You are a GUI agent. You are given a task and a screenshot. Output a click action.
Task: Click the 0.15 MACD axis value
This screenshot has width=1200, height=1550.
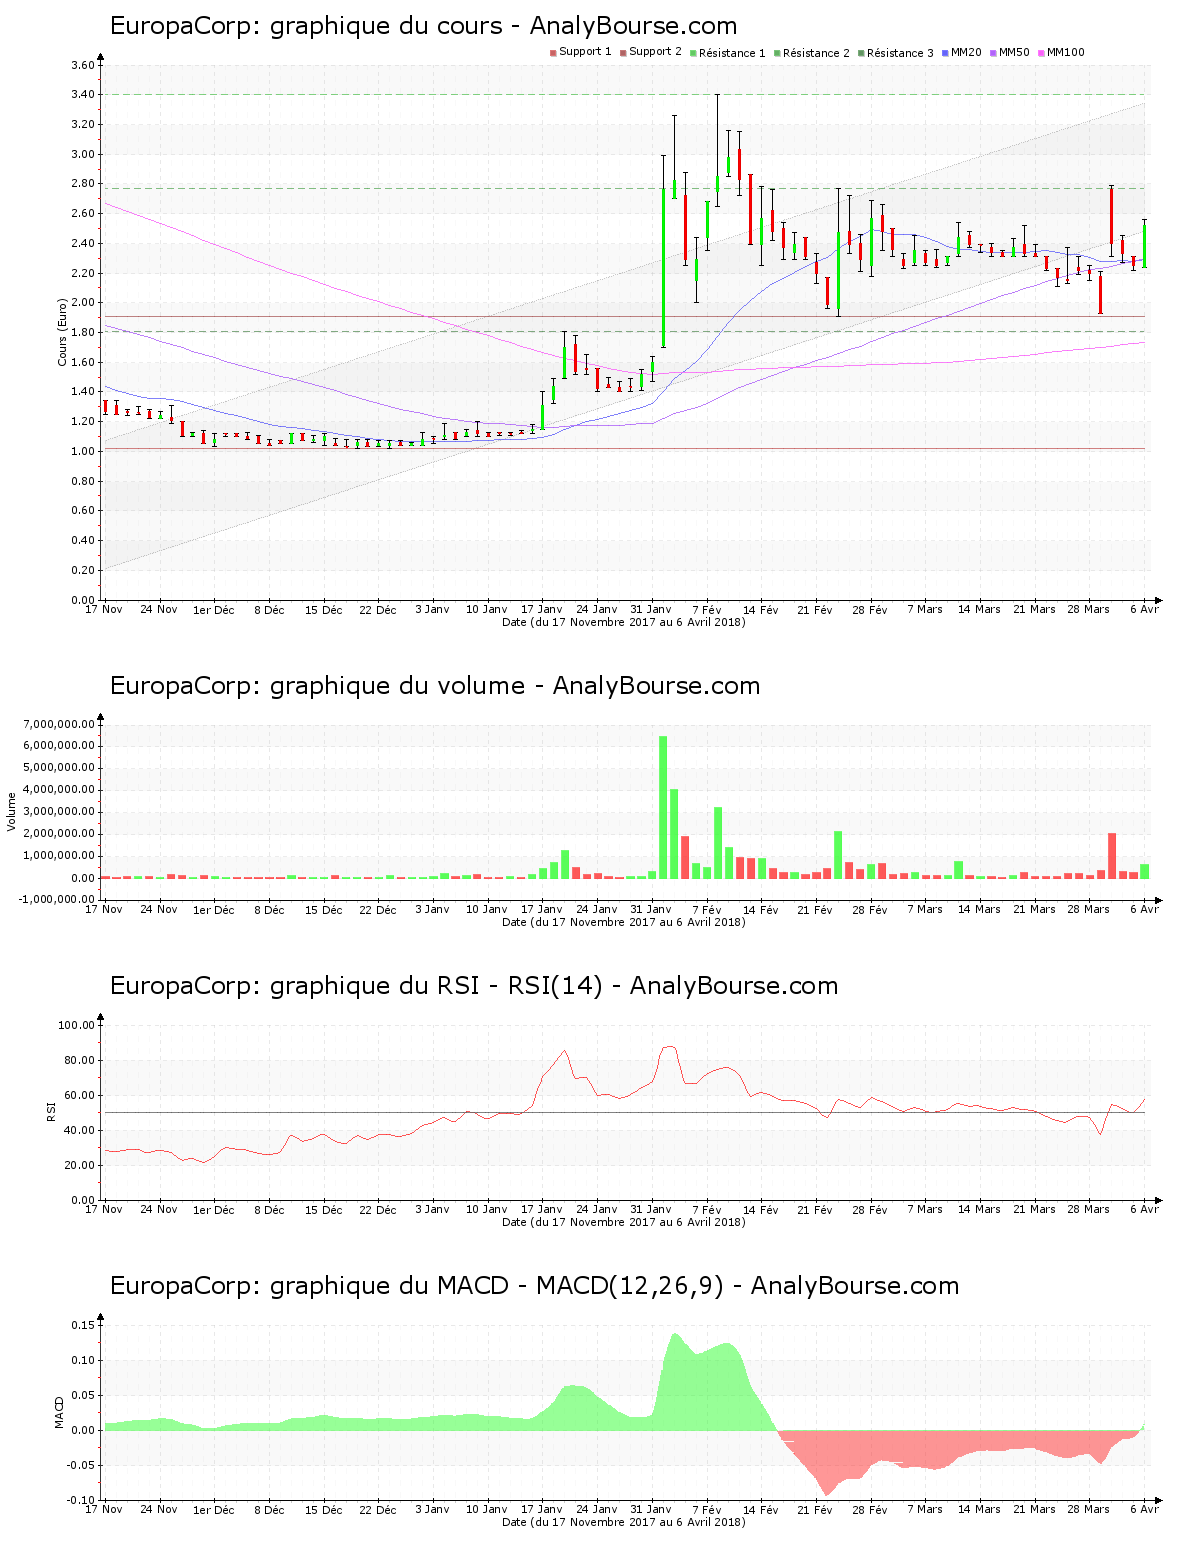coord(84,1325)
